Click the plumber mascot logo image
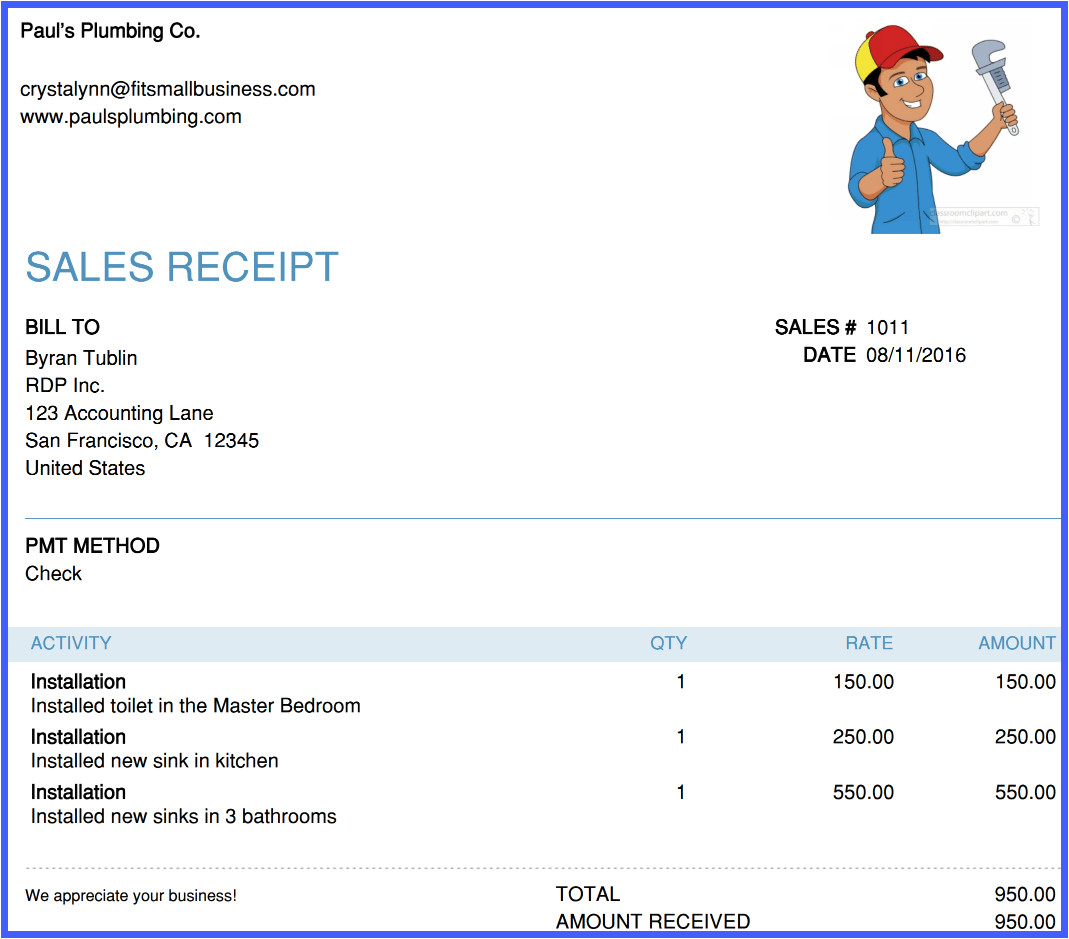Image resolution: width=1069 pixels, height=939 pixels. coord(935,130)
